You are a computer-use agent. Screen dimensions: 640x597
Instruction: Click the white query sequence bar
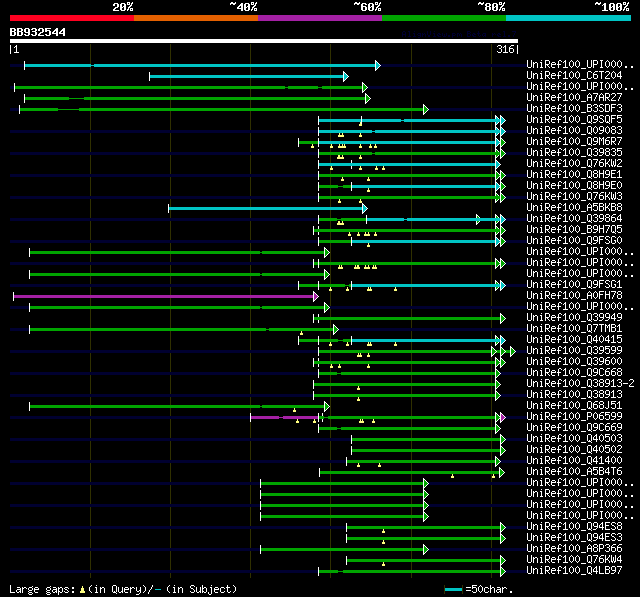tap(264, 41)
